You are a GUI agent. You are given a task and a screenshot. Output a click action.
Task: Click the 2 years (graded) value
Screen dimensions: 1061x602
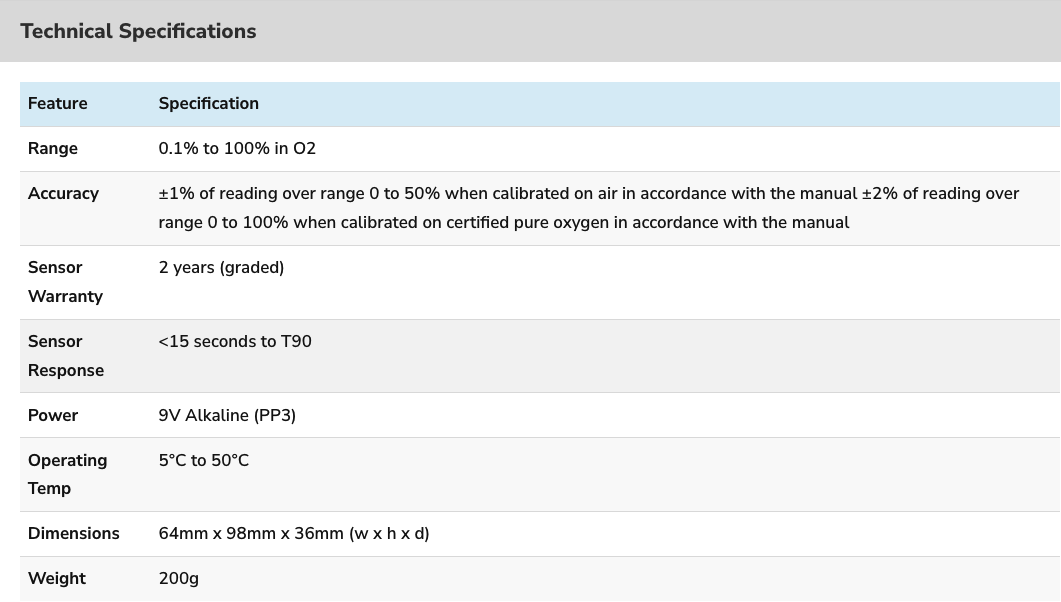(221, 268)
